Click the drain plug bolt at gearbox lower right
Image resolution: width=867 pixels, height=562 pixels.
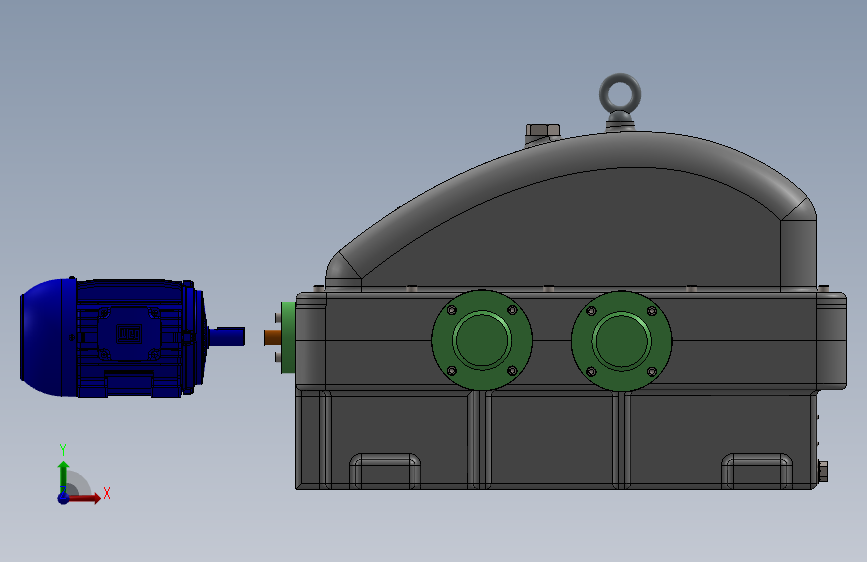[x=822, y=471]
